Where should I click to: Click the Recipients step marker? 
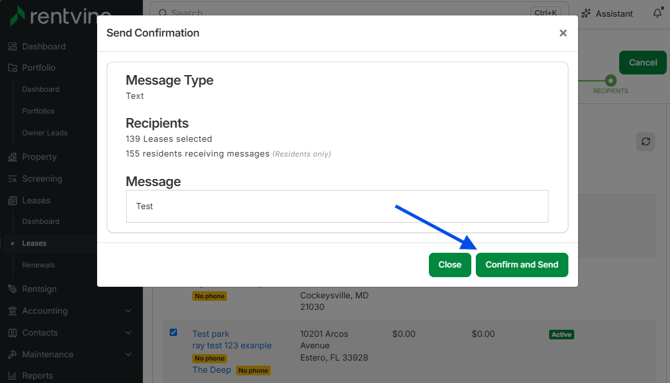tap(610, 80)
